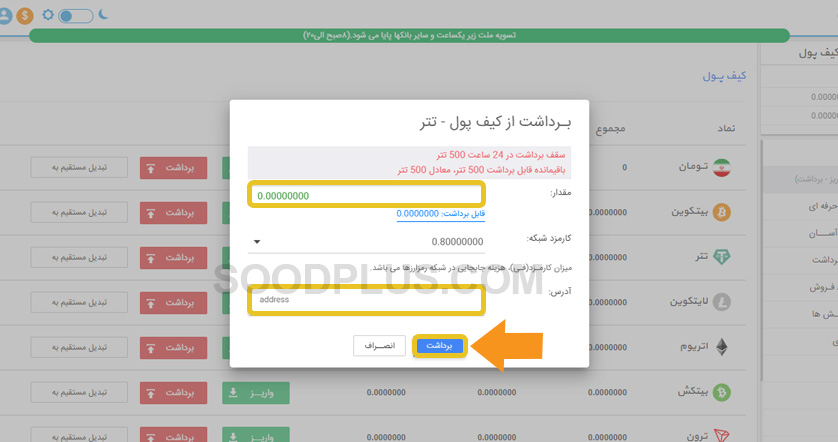This screenshot has height=442, width=838.
Task: Click برداشت button in تومان row
Action: pos(173,168)
